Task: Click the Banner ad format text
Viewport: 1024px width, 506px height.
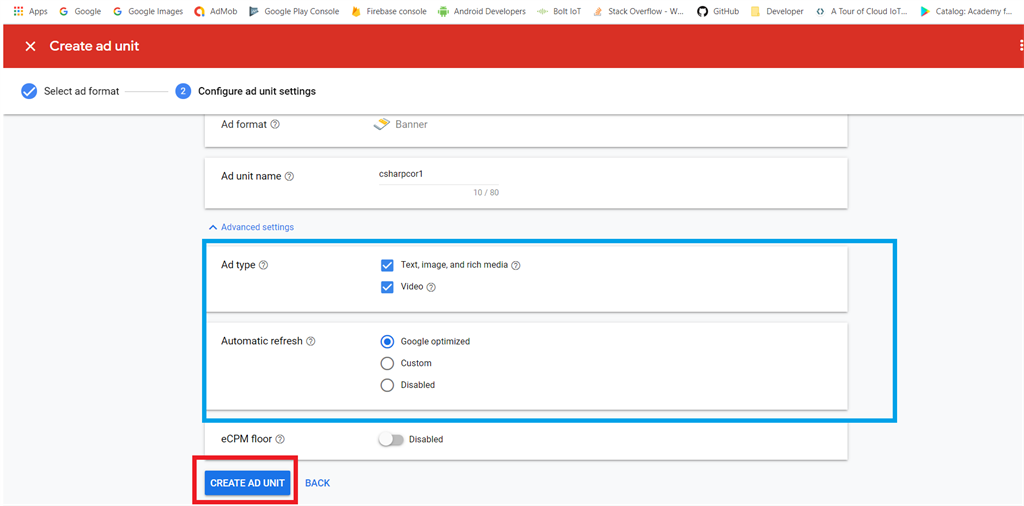Action: [x=411, y=124]
